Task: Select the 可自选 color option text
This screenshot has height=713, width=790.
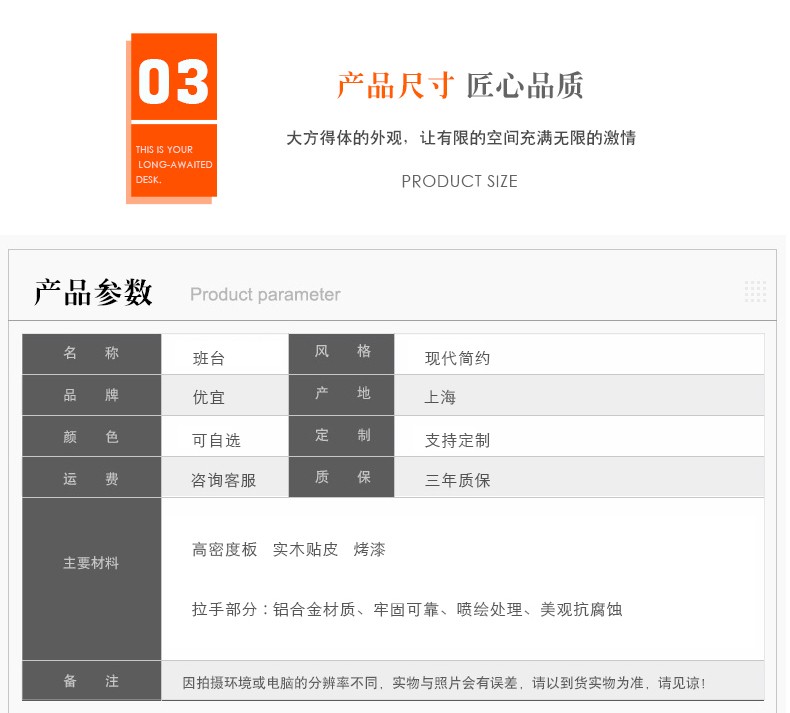Action: tap(216, 440)
